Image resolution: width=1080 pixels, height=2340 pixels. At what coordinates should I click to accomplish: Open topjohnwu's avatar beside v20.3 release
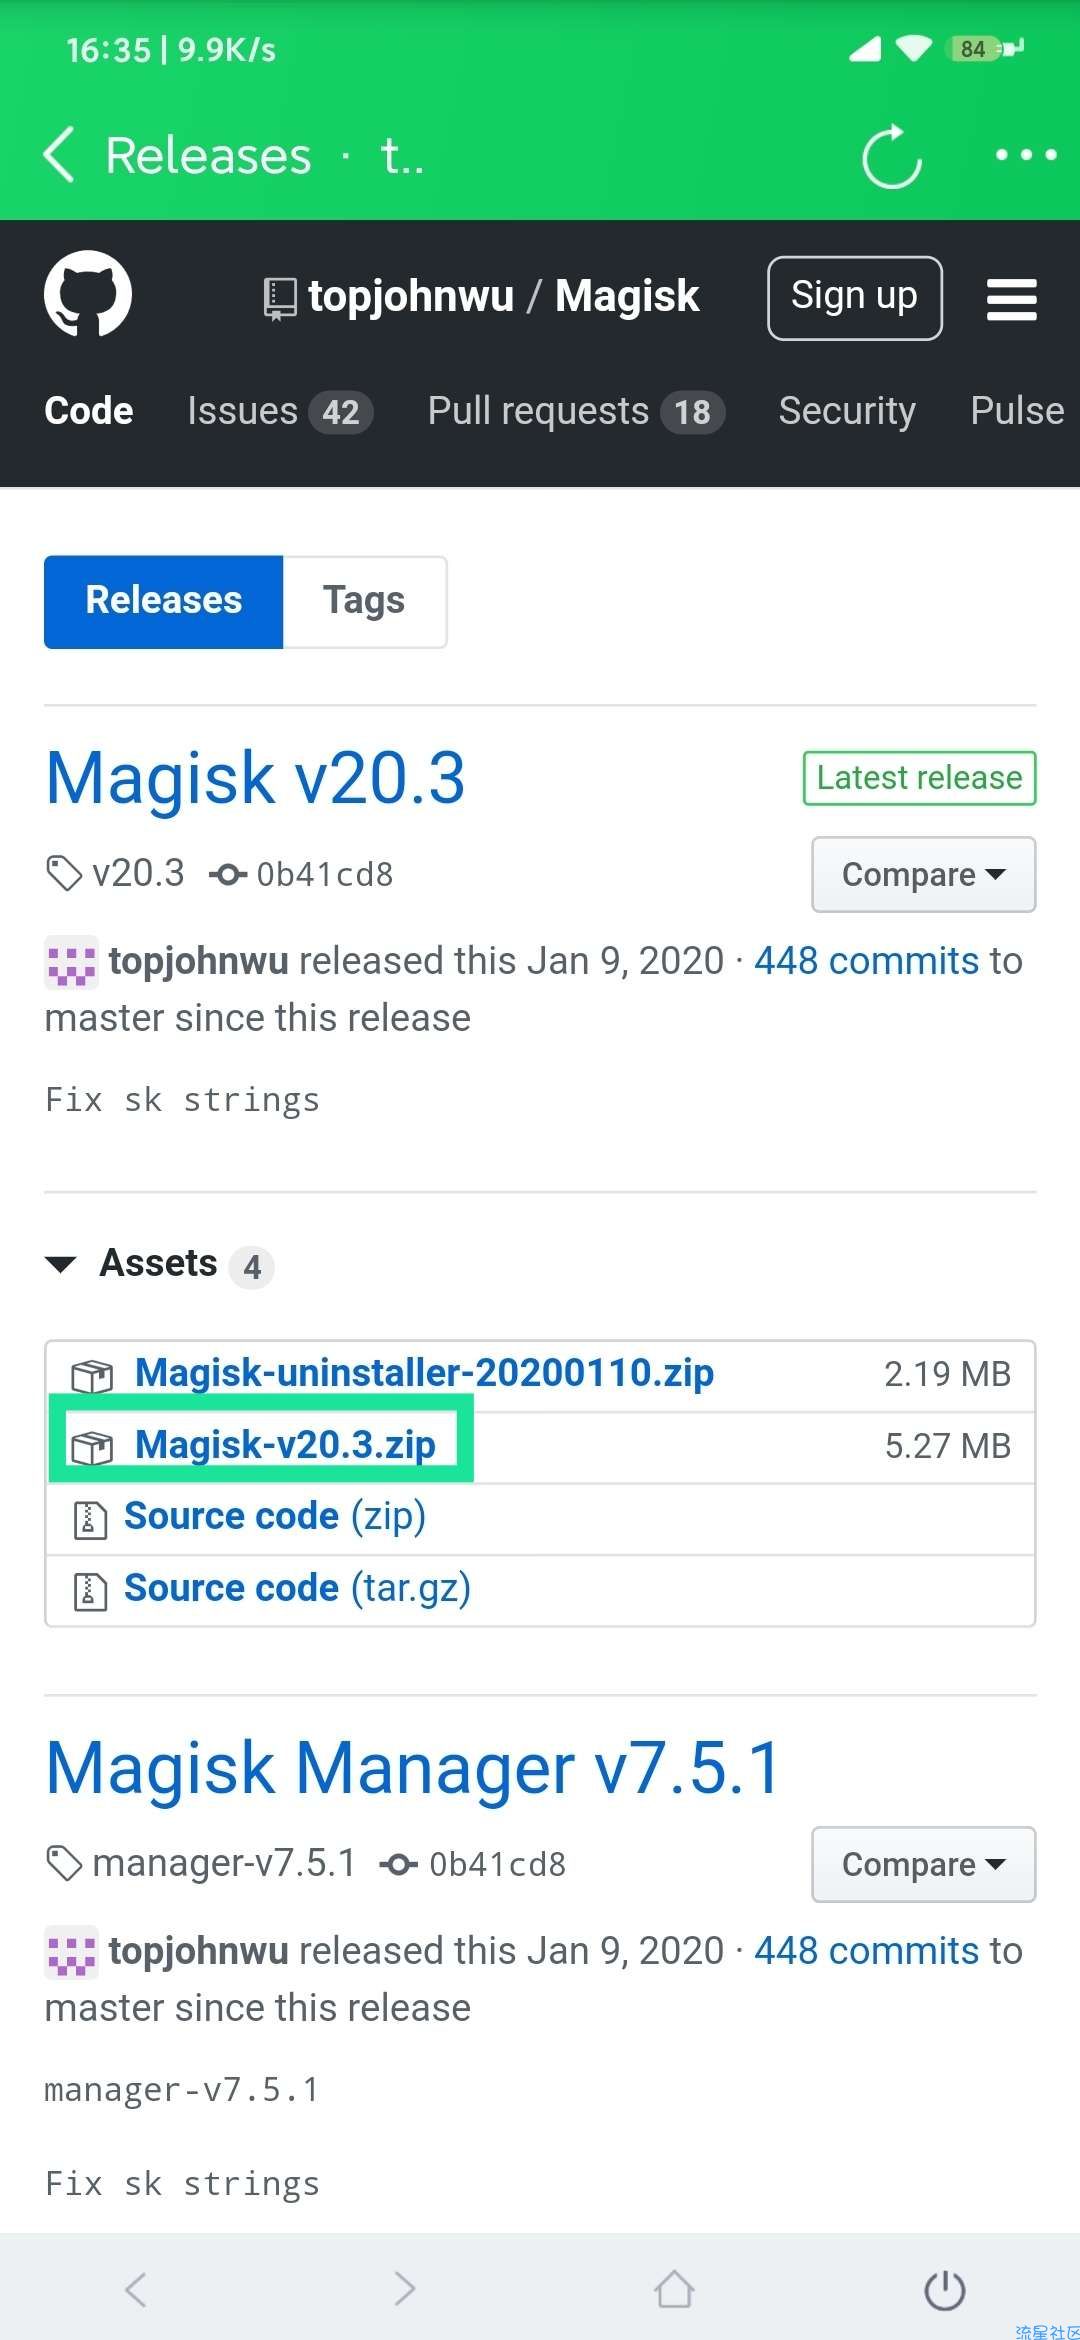click(71, 962)
